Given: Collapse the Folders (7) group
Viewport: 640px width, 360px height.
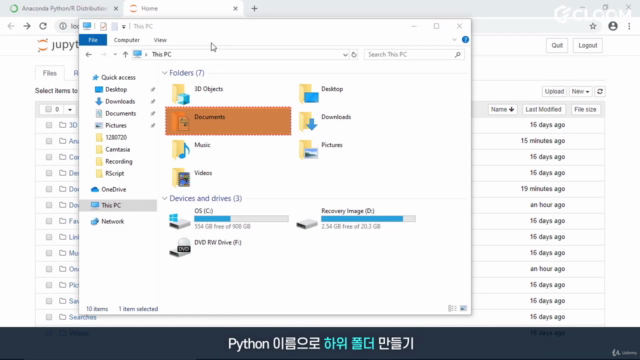Looking at the screenshot, I should [164, 73].
